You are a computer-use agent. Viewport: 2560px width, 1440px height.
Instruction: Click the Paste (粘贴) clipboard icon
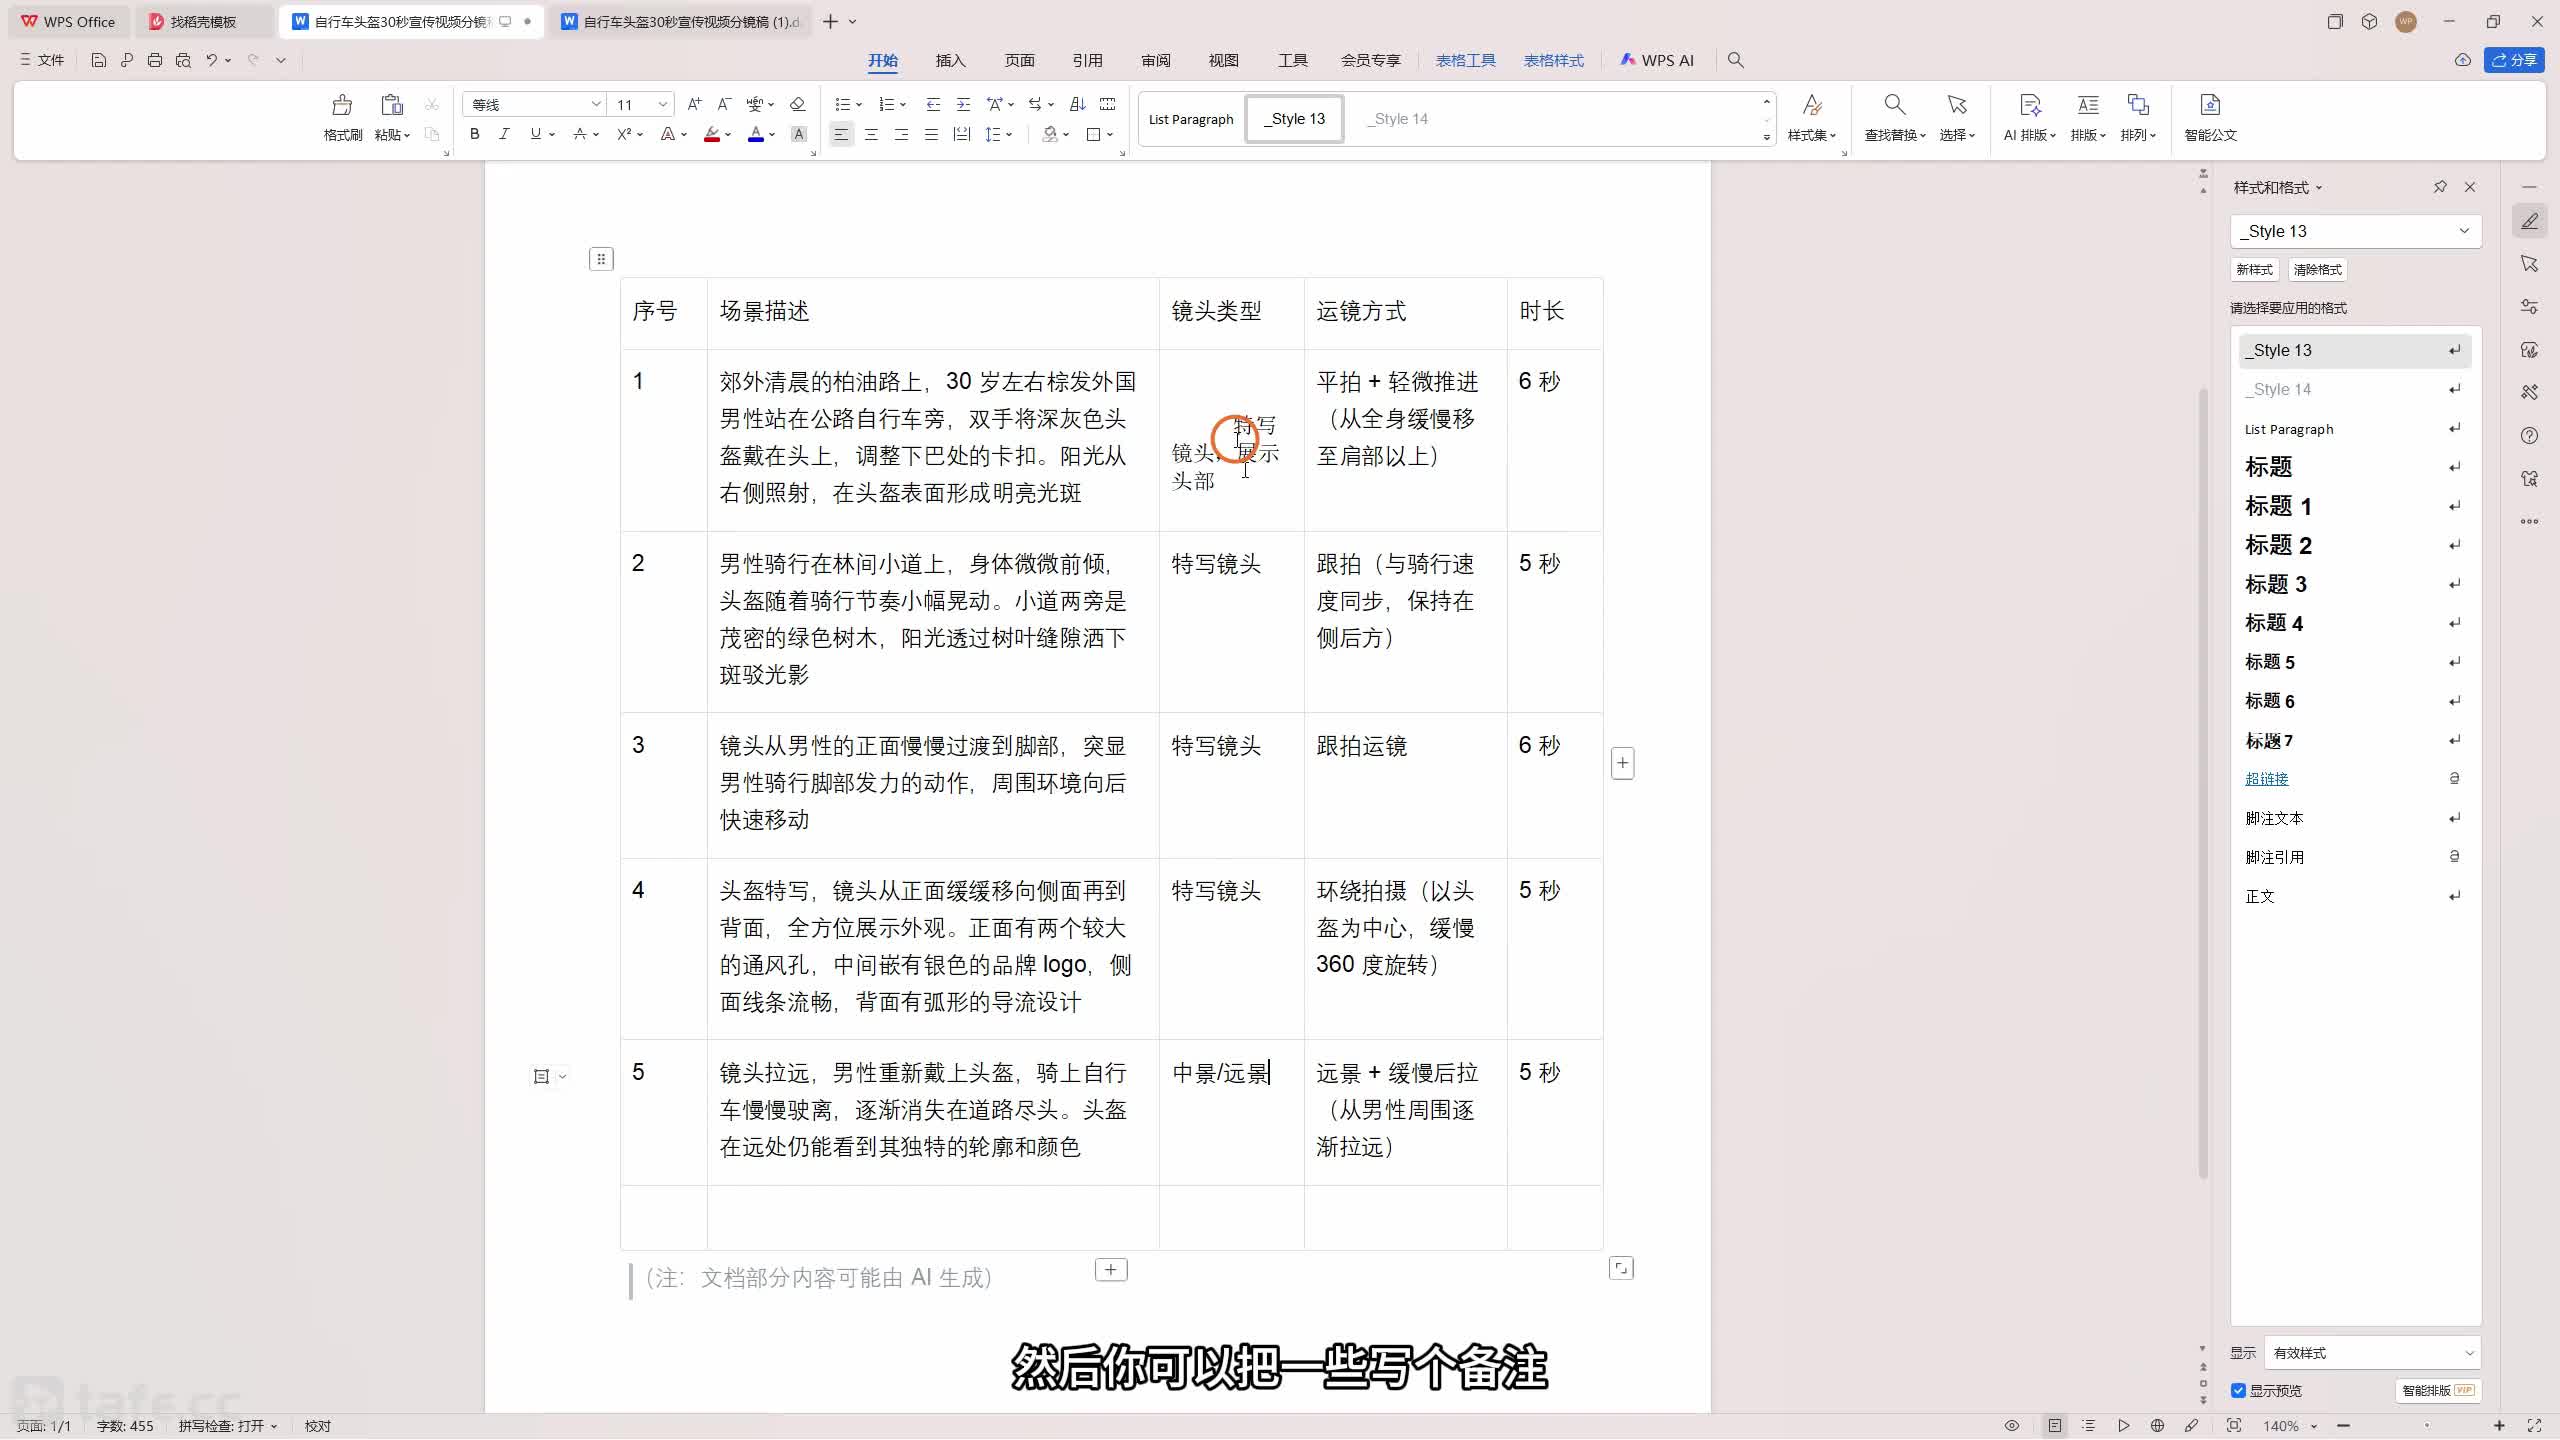coord(391,105)
